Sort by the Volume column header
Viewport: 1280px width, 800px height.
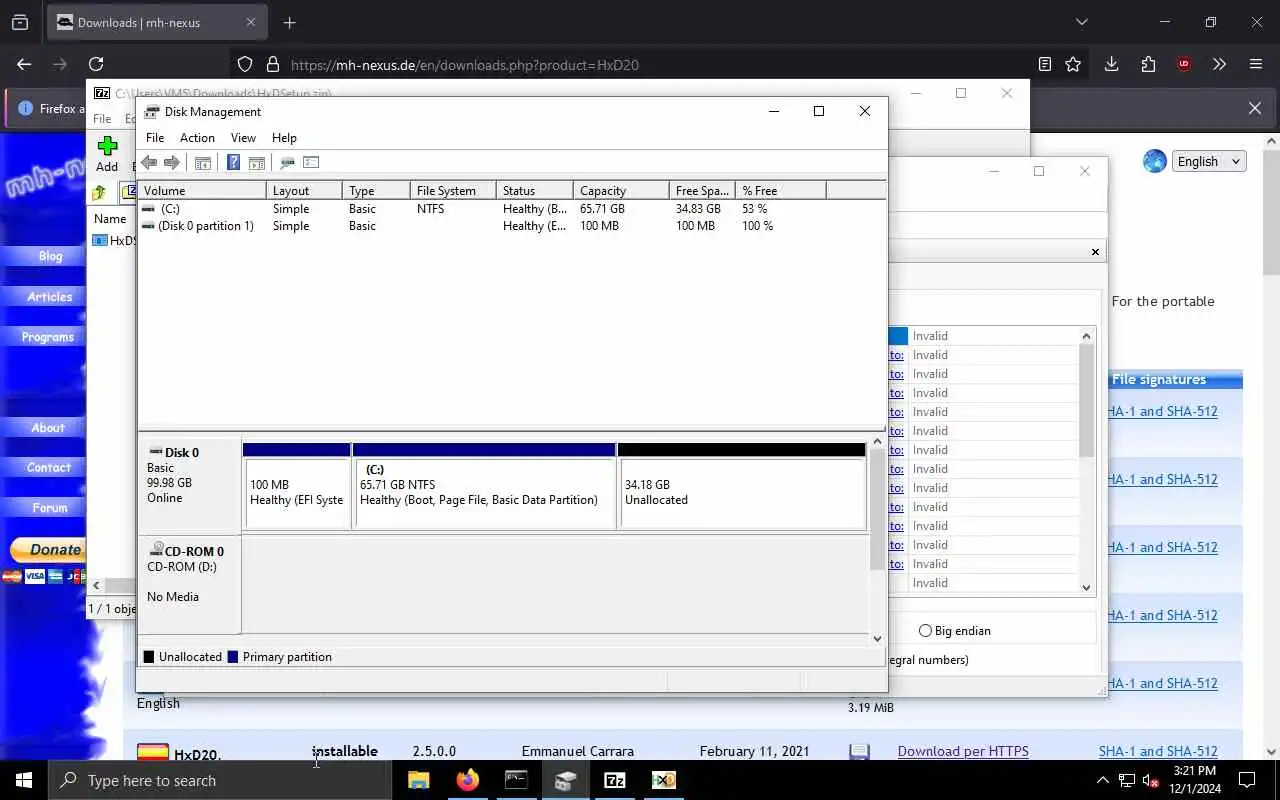(202, 190)
